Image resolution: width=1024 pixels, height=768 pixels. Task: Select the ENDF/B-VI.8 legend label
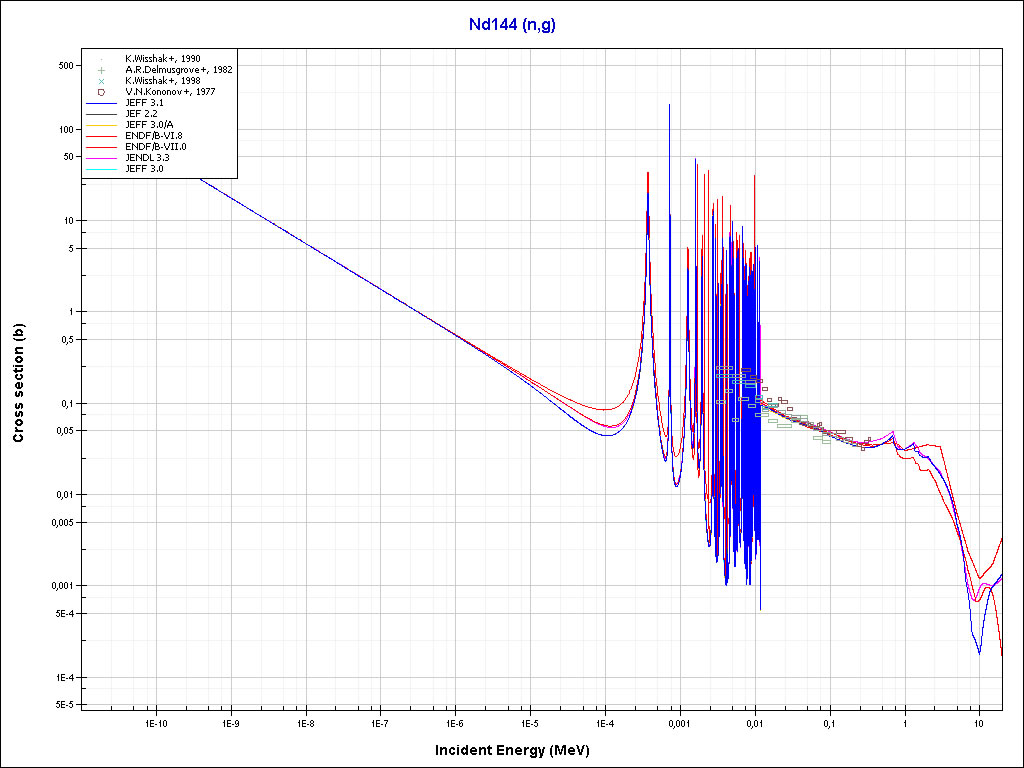click(154, 136)
